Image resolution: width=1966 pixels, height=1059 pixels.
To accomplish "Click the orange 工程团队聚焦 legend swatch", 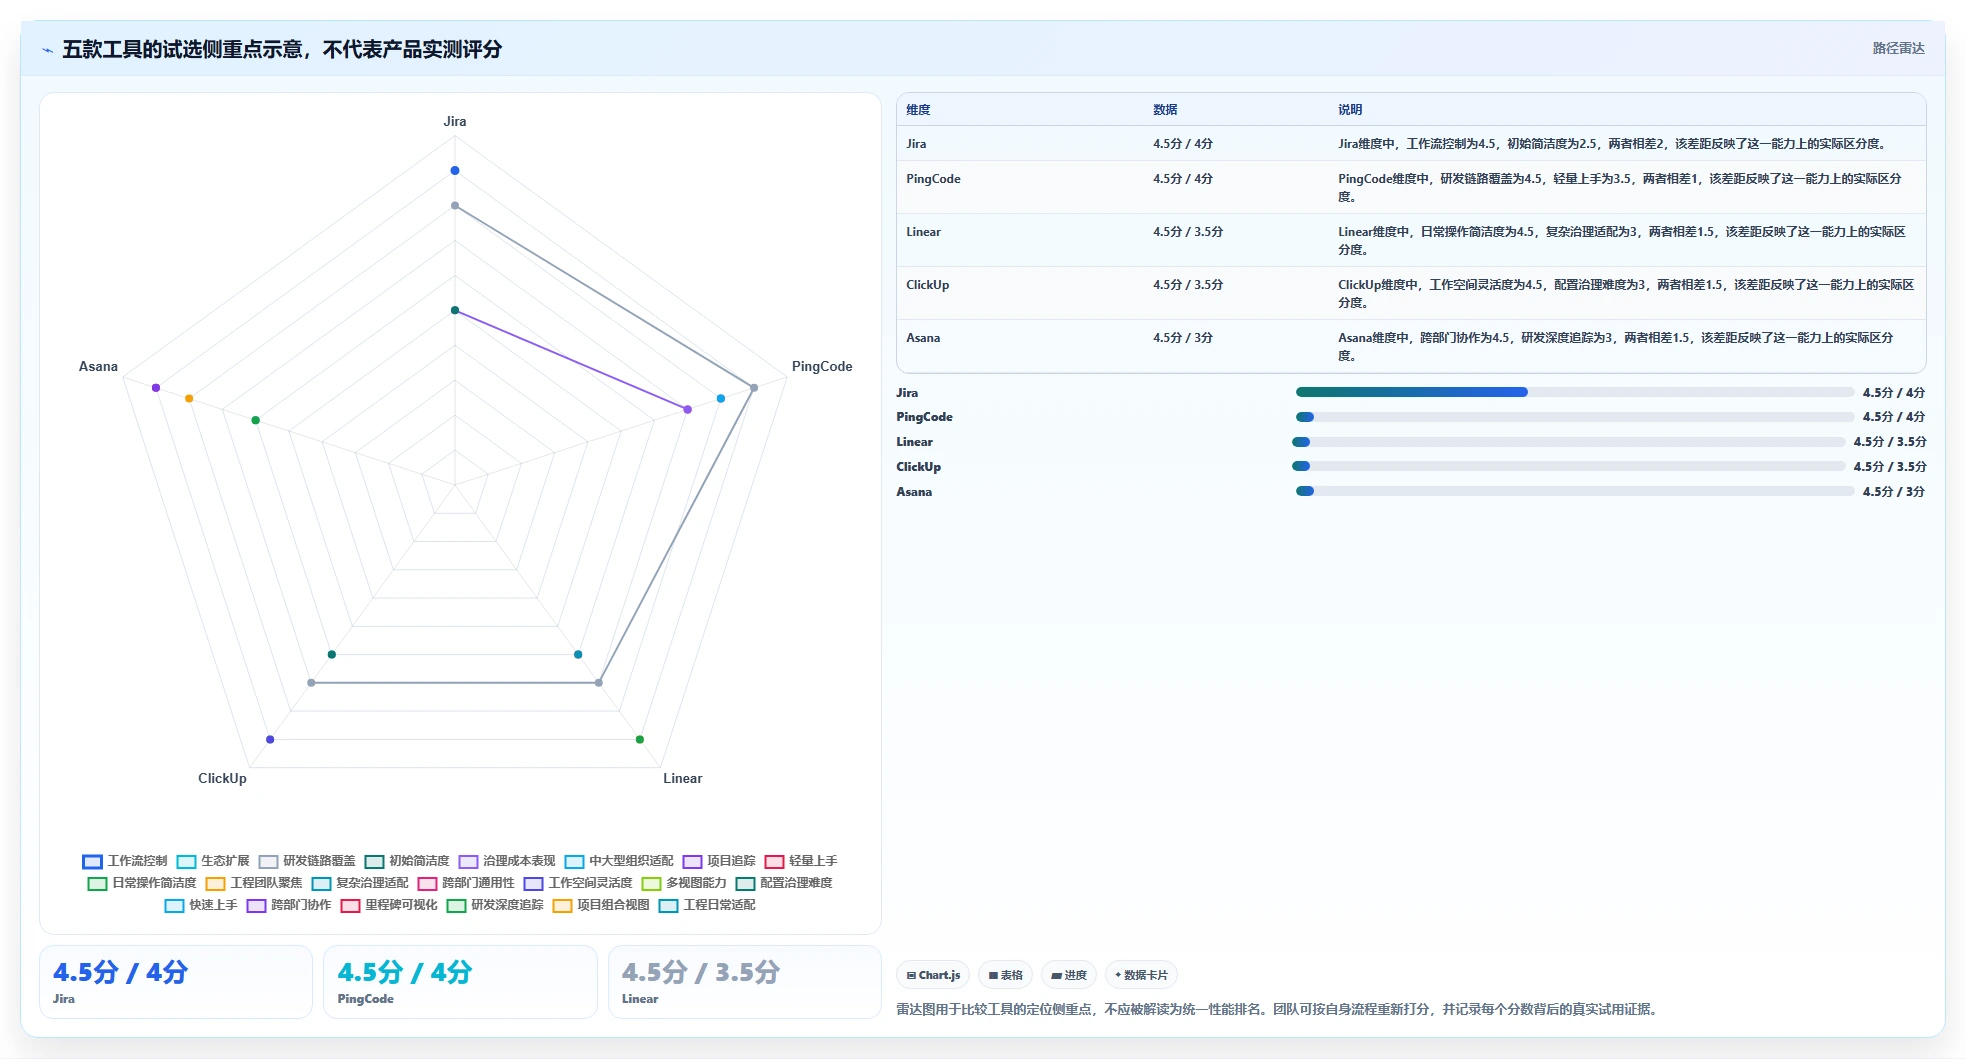I will [215, 883].
